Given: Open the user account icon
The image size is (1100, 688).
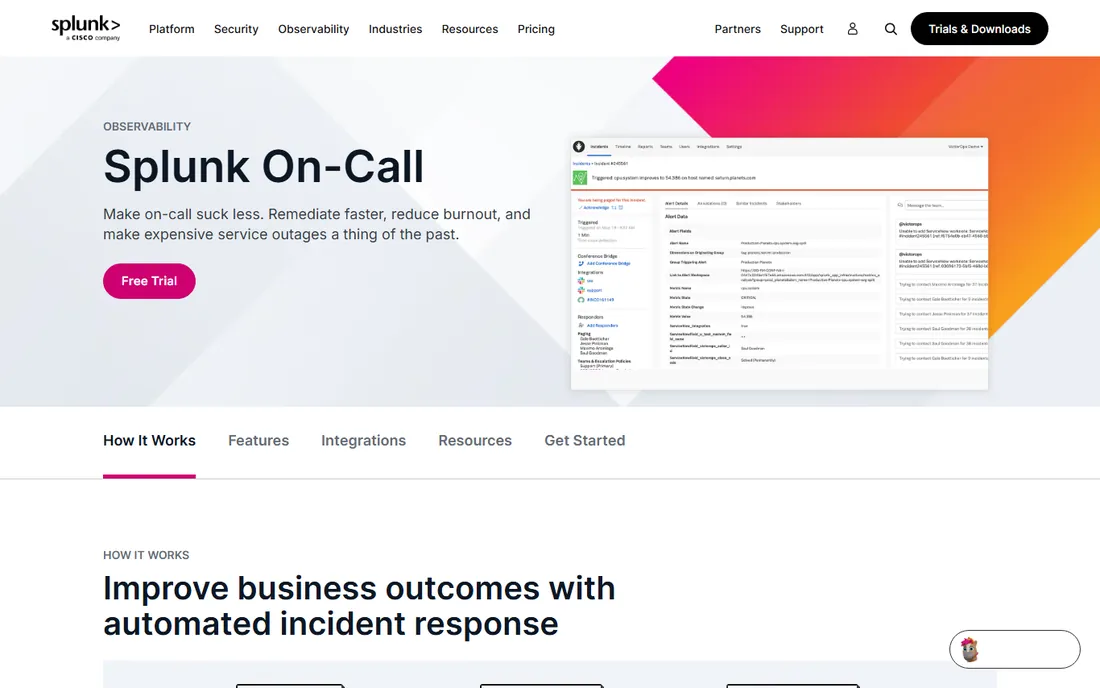Looking at the screenshot, I should (x=852, y=29).
